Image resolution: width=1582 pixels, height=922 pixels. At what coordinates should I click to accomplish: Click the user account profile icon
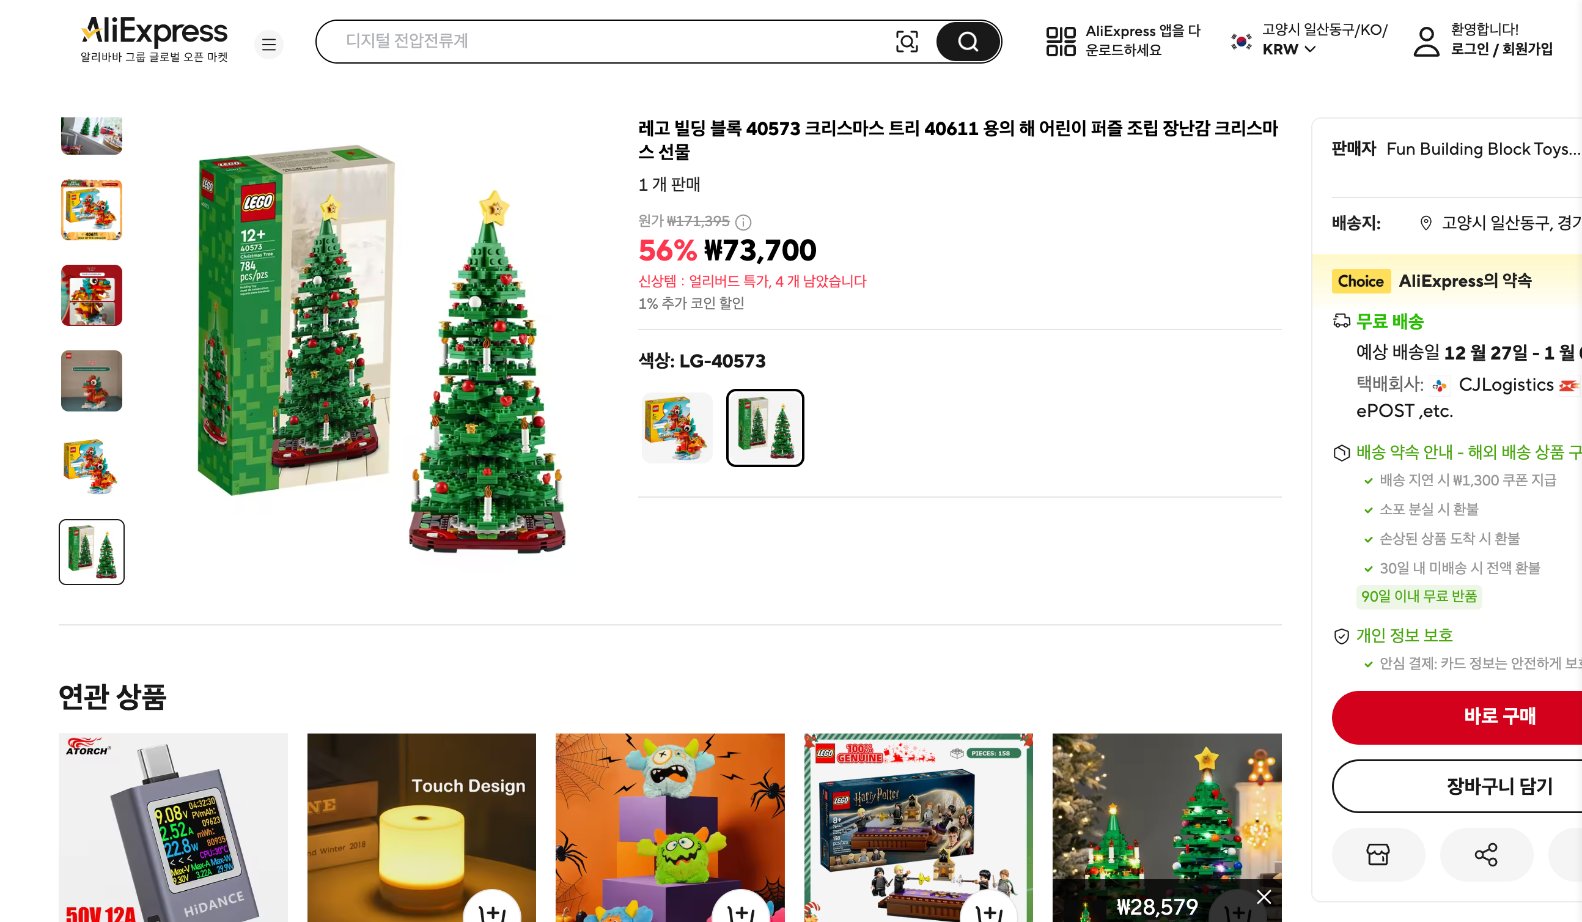tap(1426, 41)
